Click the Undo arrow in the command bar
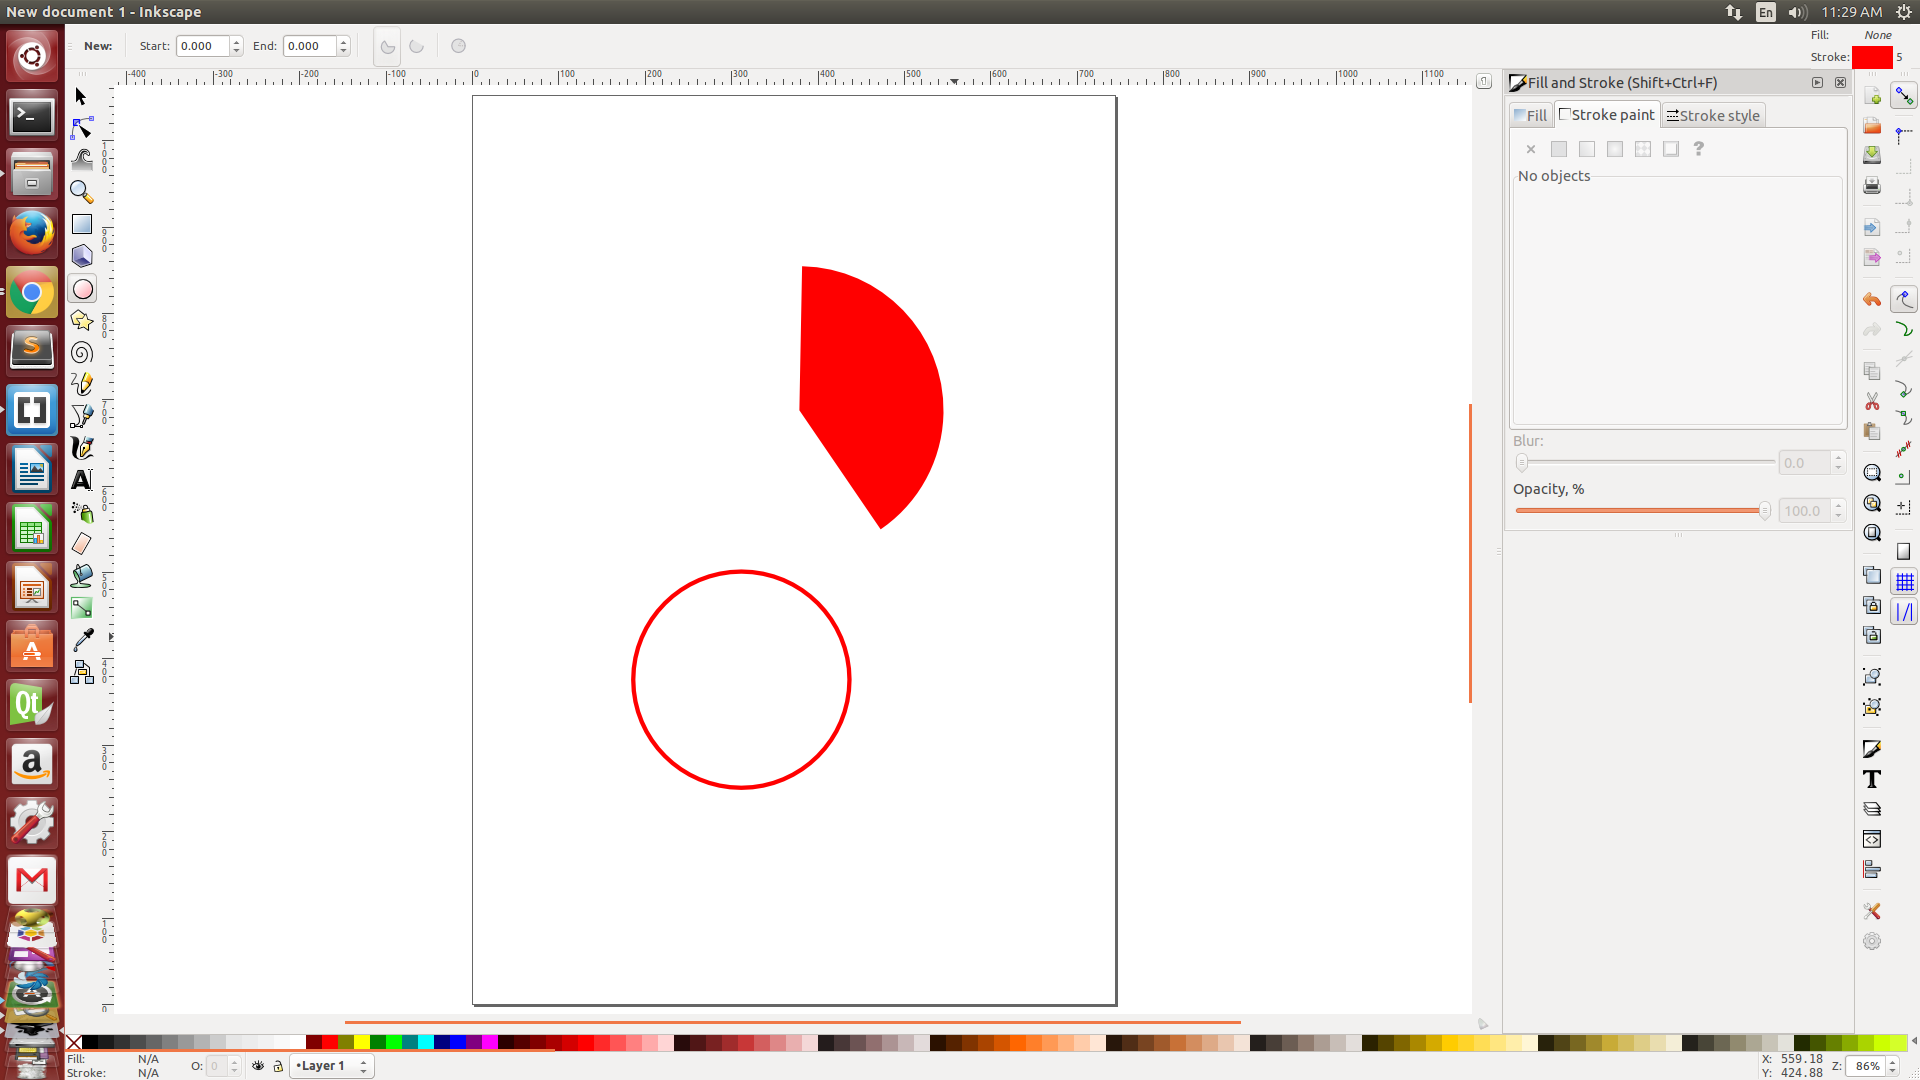1920x1080 pixels. pos(1872,300)
